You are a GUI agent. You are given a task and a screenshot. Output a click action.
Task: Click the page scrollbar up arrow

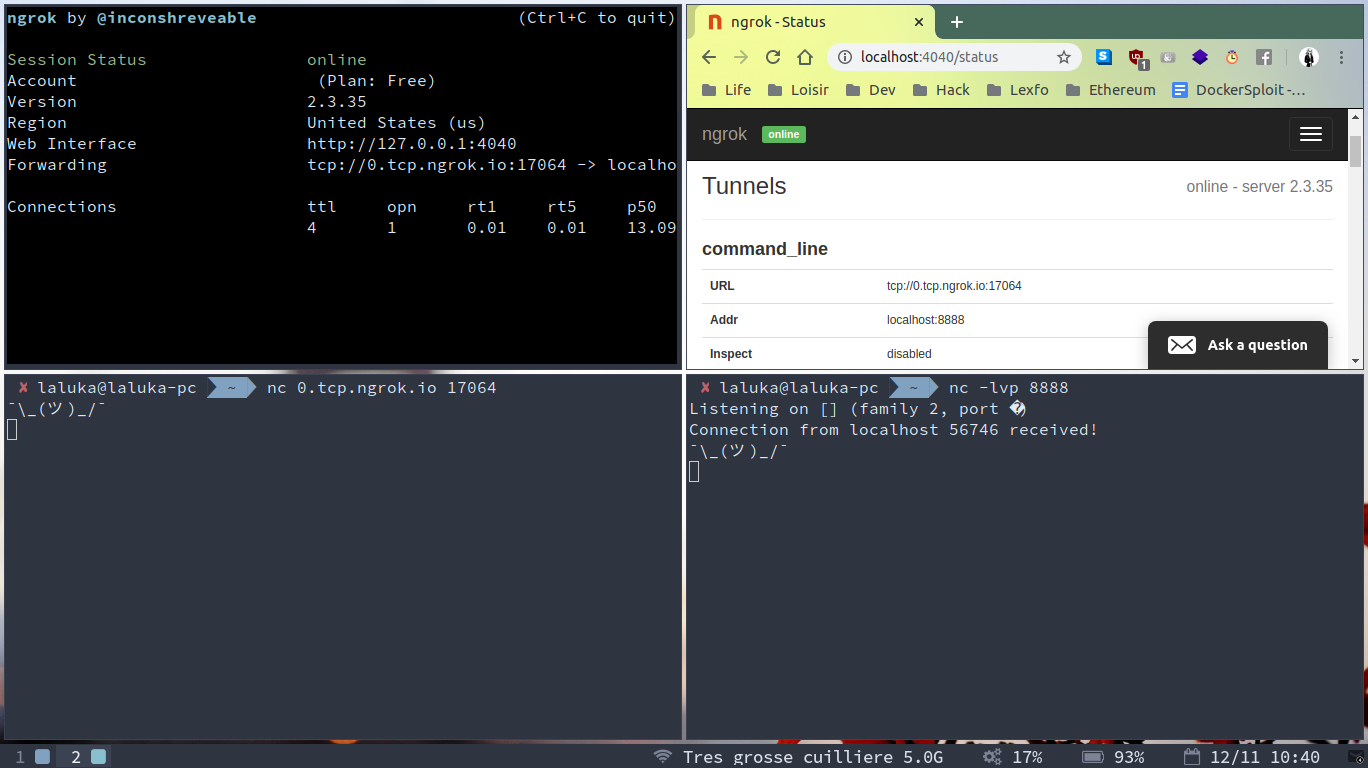click(x=1356, y=118)
